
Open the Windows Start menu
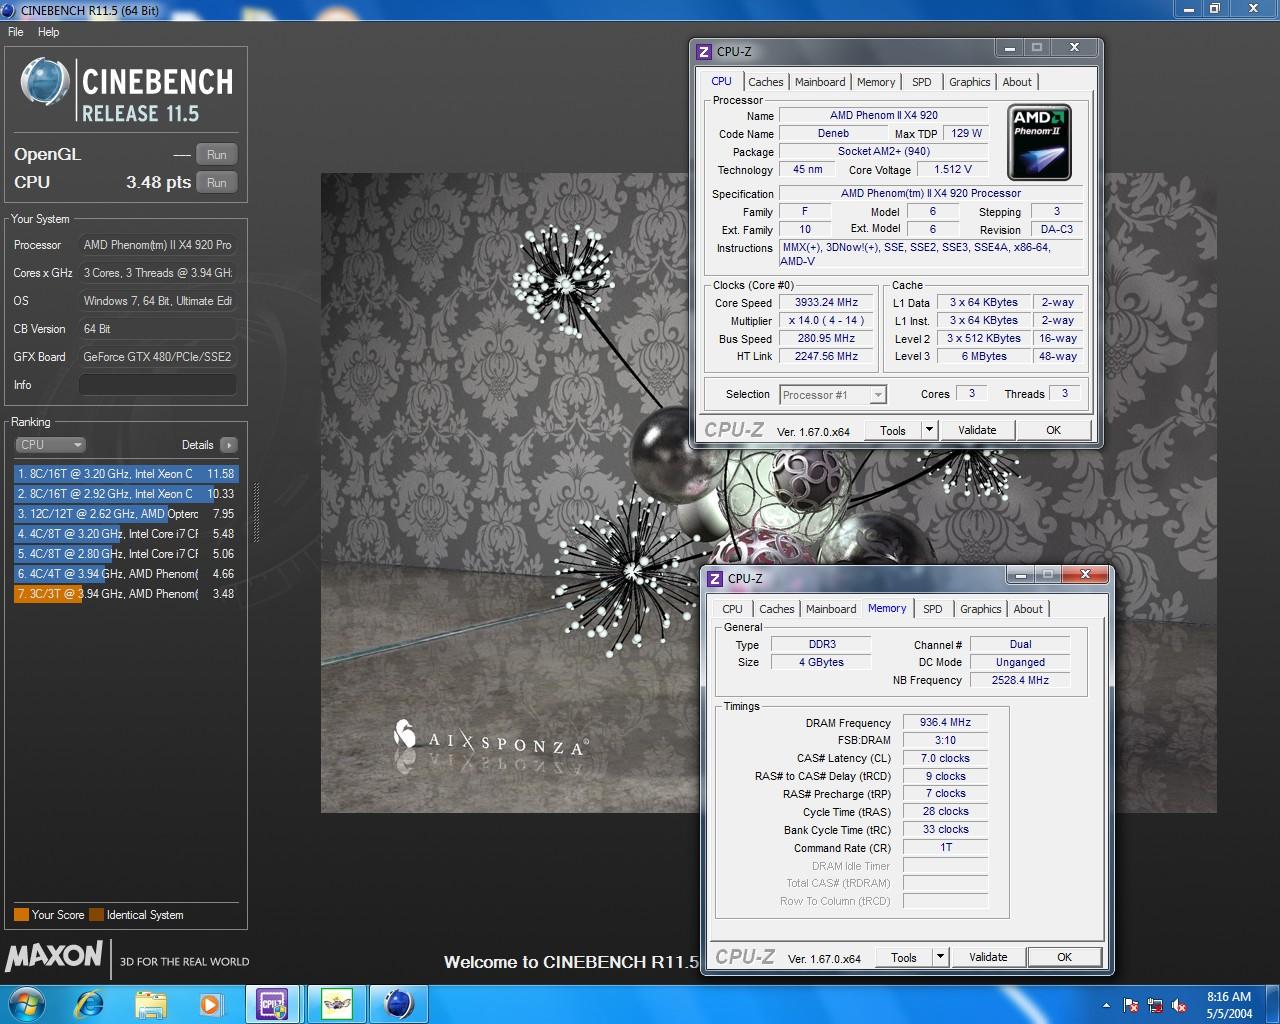pos(26,1004)
